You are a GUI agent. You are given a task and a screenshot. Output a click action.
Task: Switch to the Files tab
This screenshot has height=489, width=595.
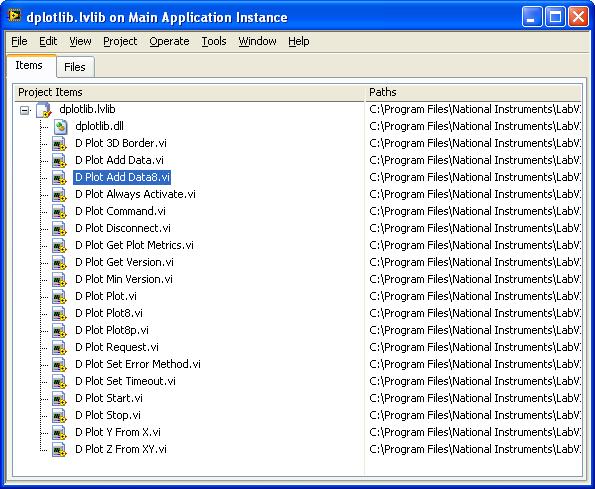75,67
